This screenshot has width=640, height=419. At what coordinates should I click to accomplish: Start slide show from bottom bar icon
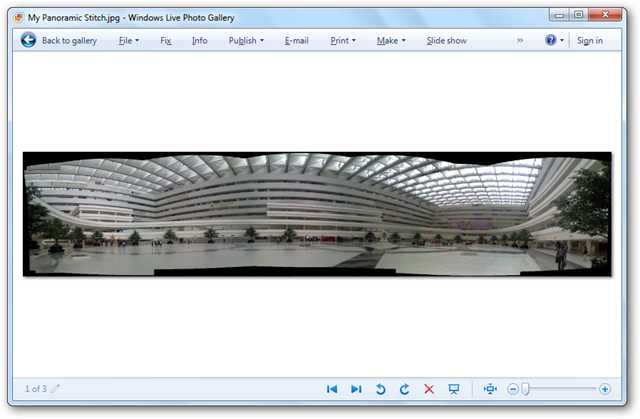coord(454,389)
